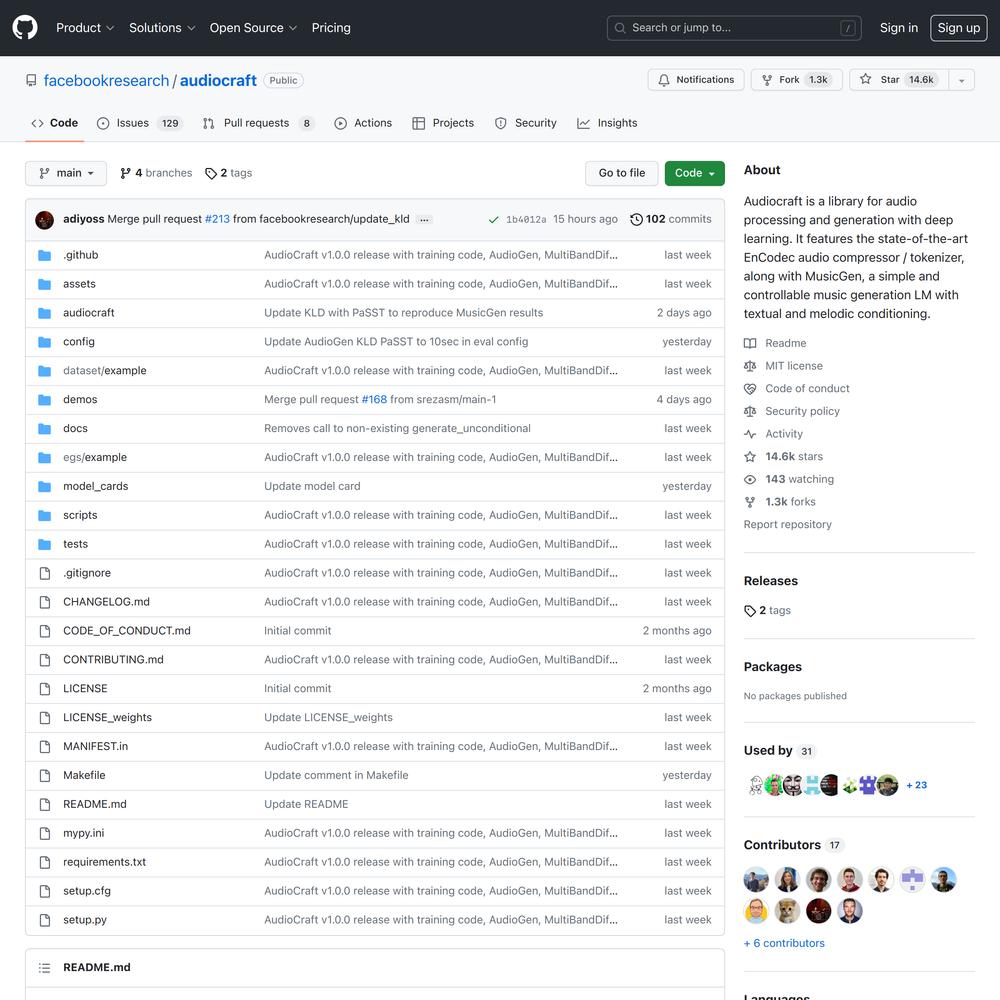Click the model_cards folder icon
This screenshot has height=1000, width=1000.
(x=45, y=487)
